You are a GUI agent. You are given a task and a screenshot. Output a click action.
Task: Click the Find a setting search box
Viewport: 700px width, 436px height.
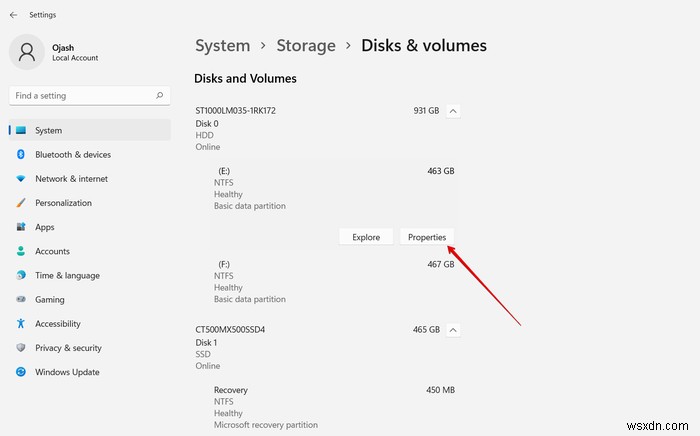(82, 96)
